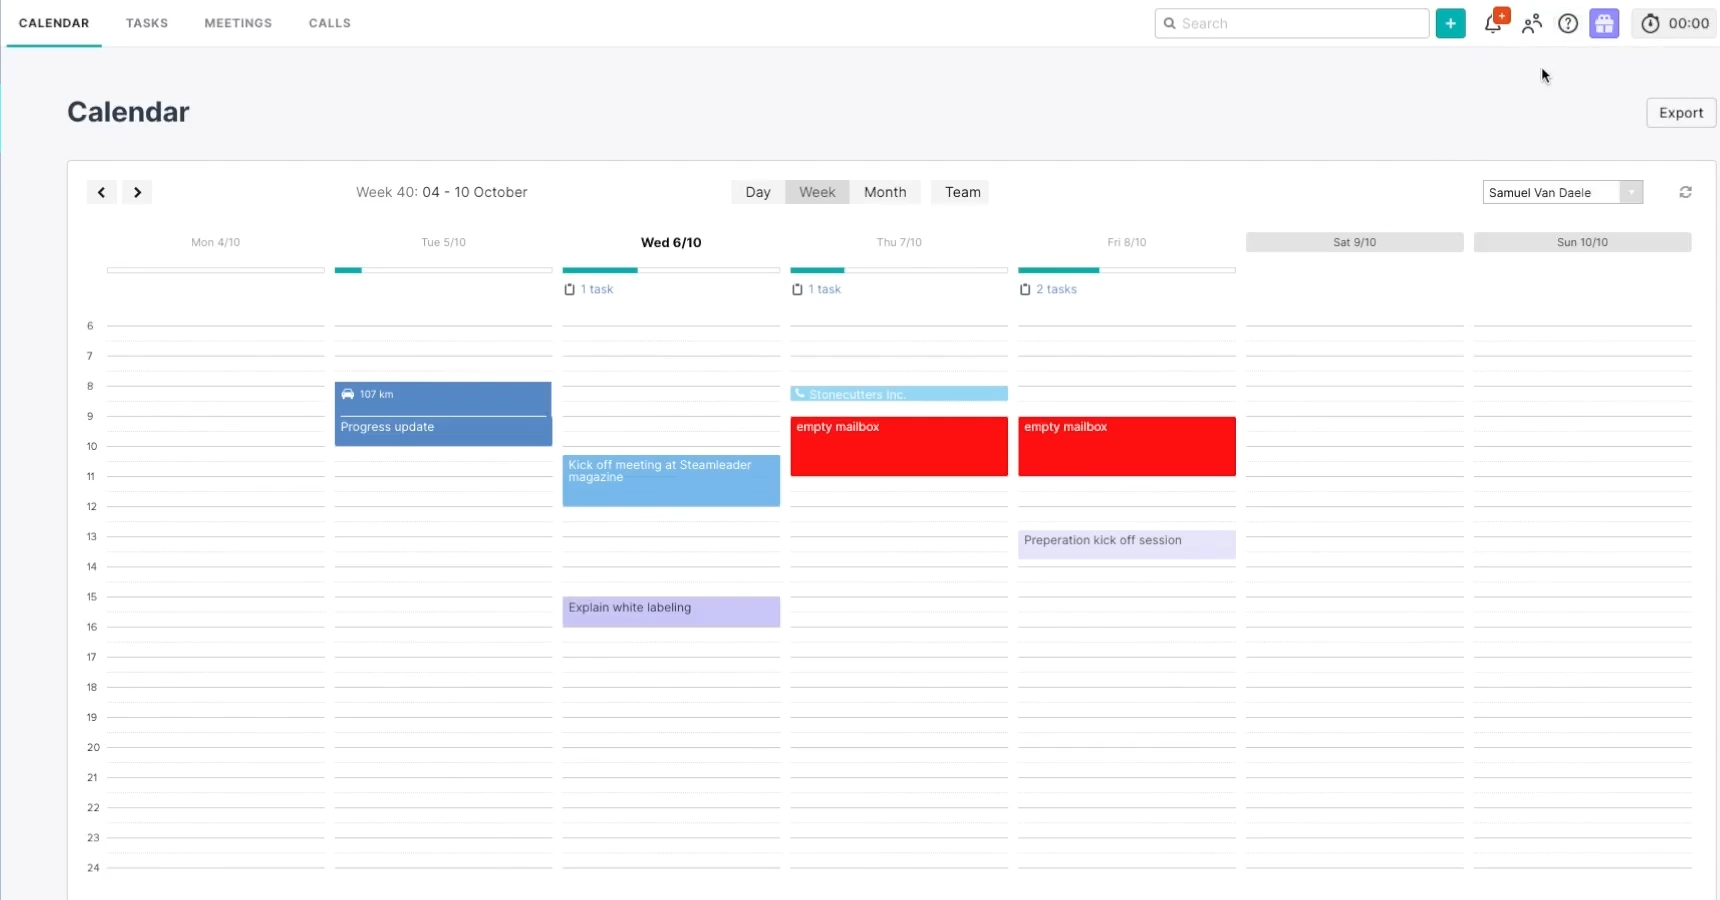Image resolution: width=1720 pixels, height=900 pixels.
Task: Open the Samuel Van Daele user dropdown
Action: (1562, 192)
